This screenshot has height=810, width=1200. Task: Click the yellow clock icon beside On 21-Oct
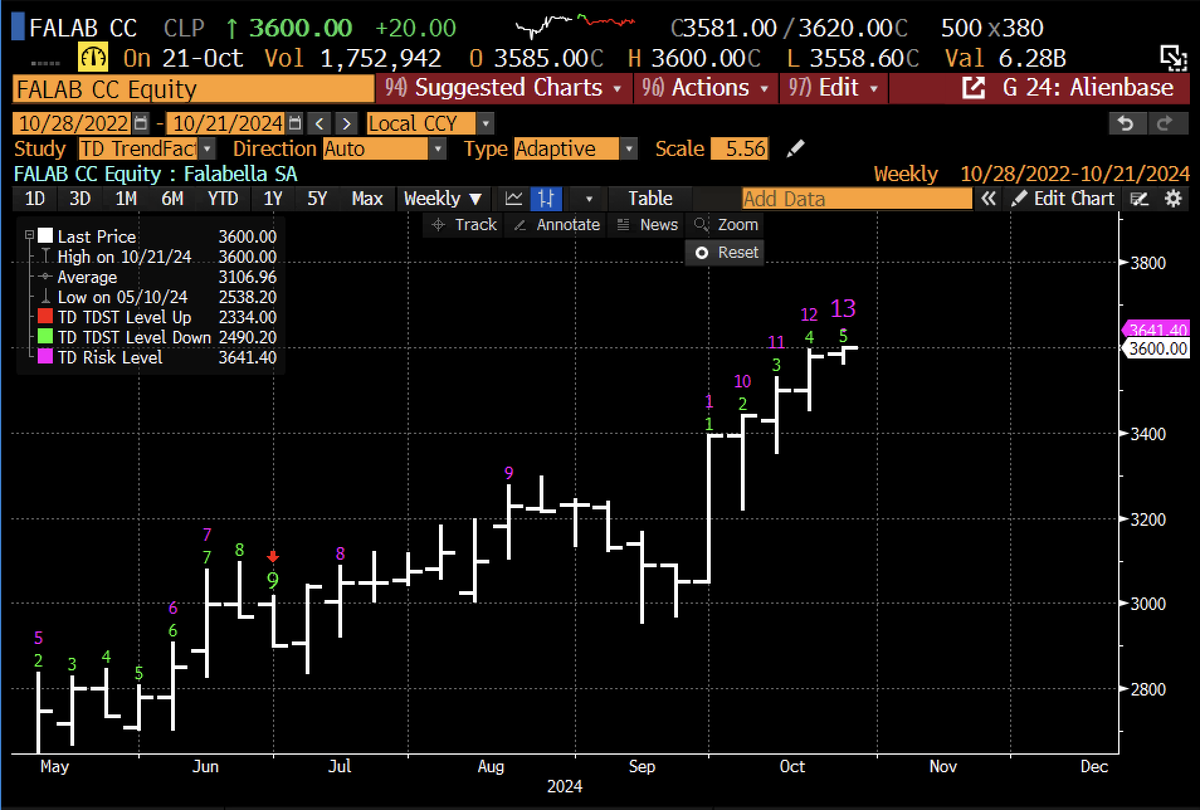pos(93,57)
